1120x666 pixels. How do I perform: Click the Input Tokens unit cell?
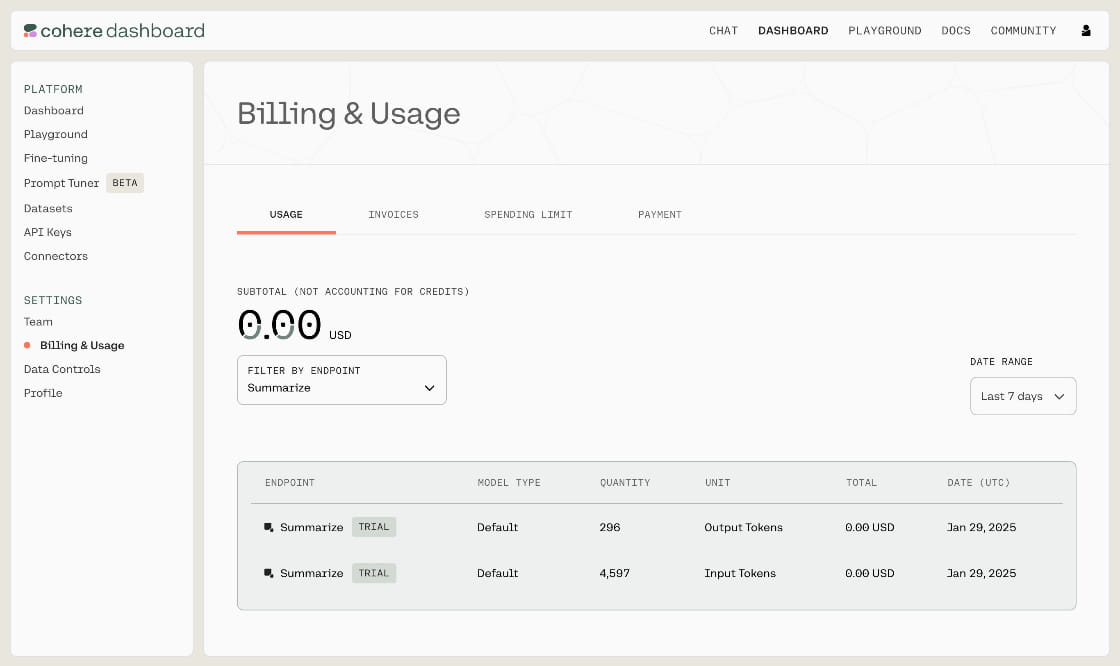click(740, 573)
